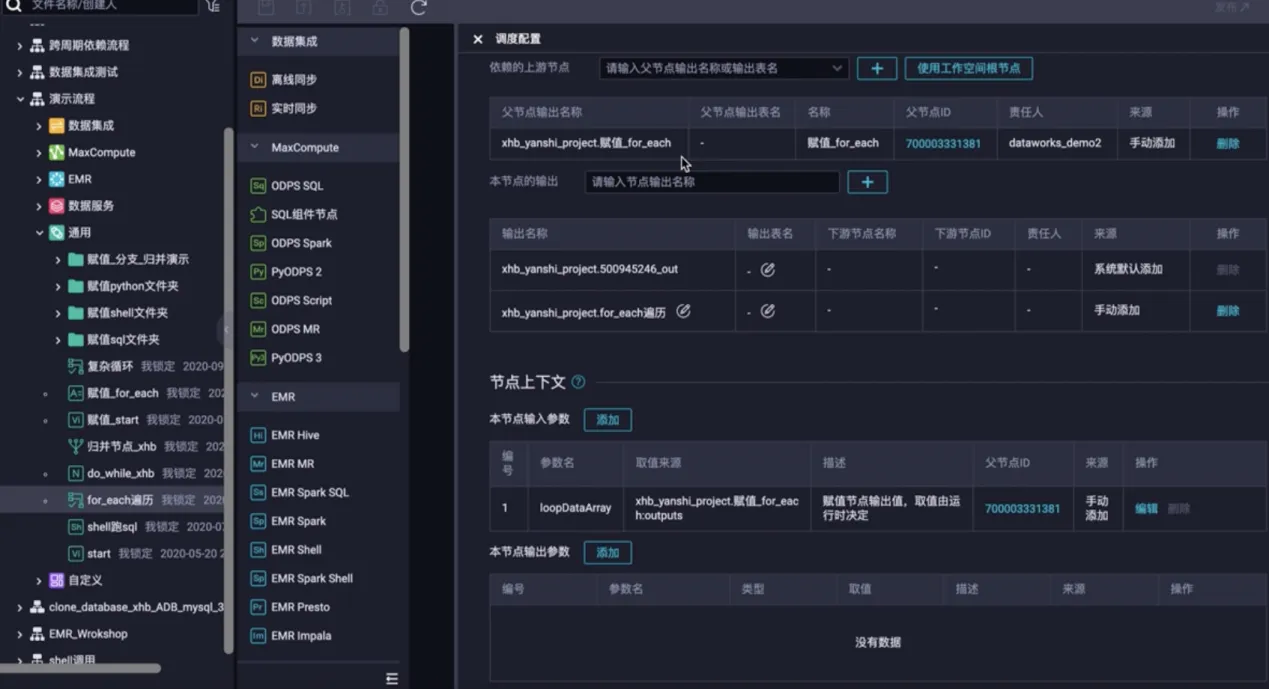Delete the 赋值_for_each upstream dependency

coord(1228,143)
